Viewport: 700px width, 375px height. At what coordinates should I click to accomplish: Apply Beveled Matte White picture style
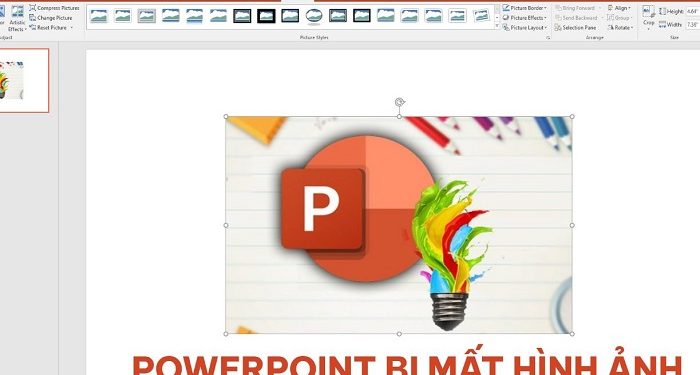point(123,16)
